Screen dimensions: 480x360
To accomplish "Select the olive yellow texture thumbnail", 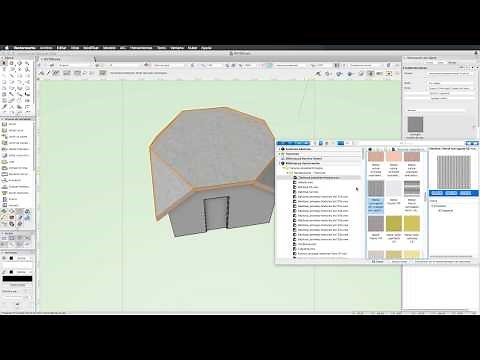I will 394,224.
